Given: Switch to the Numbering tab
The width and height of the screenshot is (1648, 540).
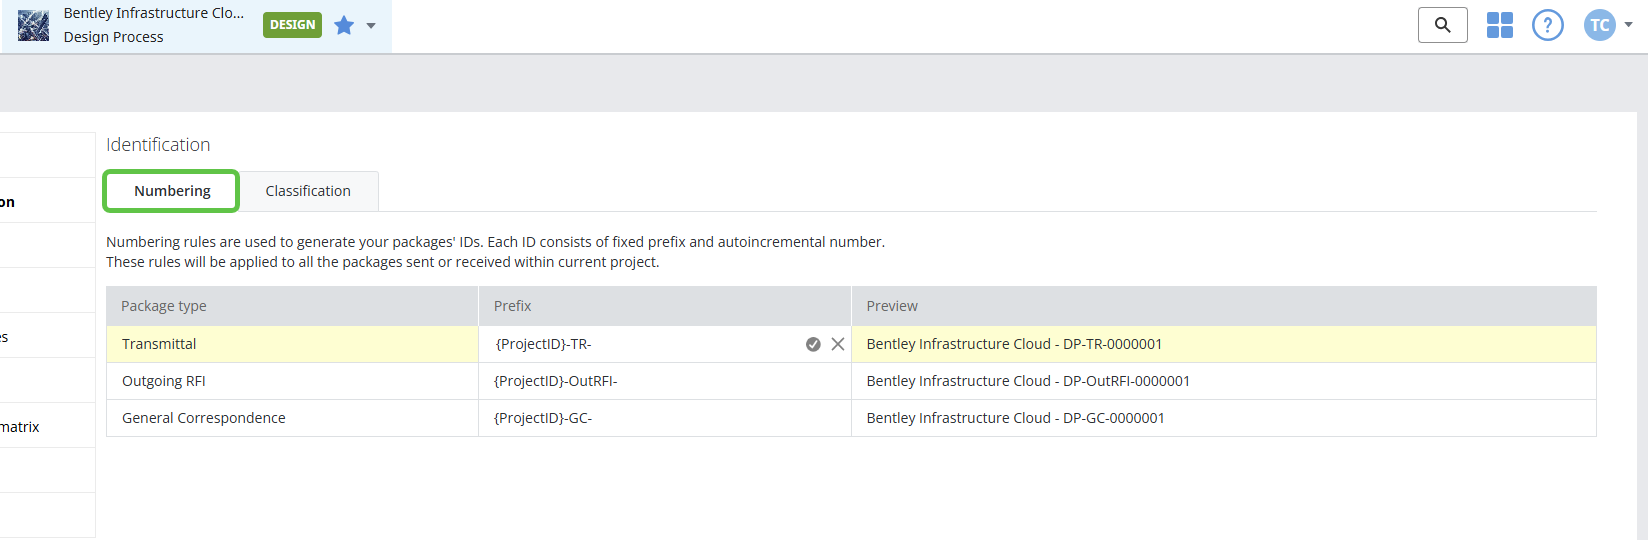Looking at the screenshot, I should point(172,191).
